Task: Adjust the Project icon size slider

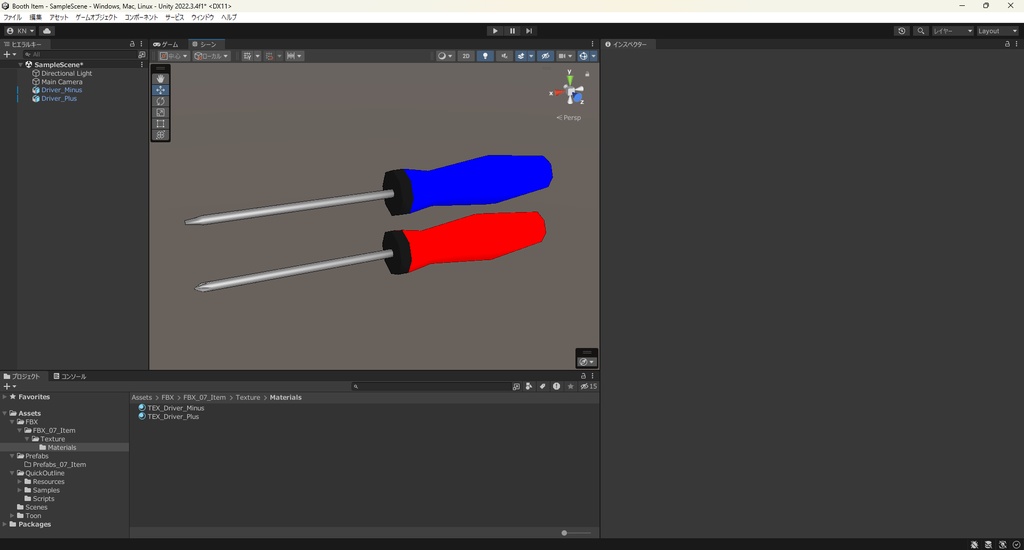Action: click(576, 533)
